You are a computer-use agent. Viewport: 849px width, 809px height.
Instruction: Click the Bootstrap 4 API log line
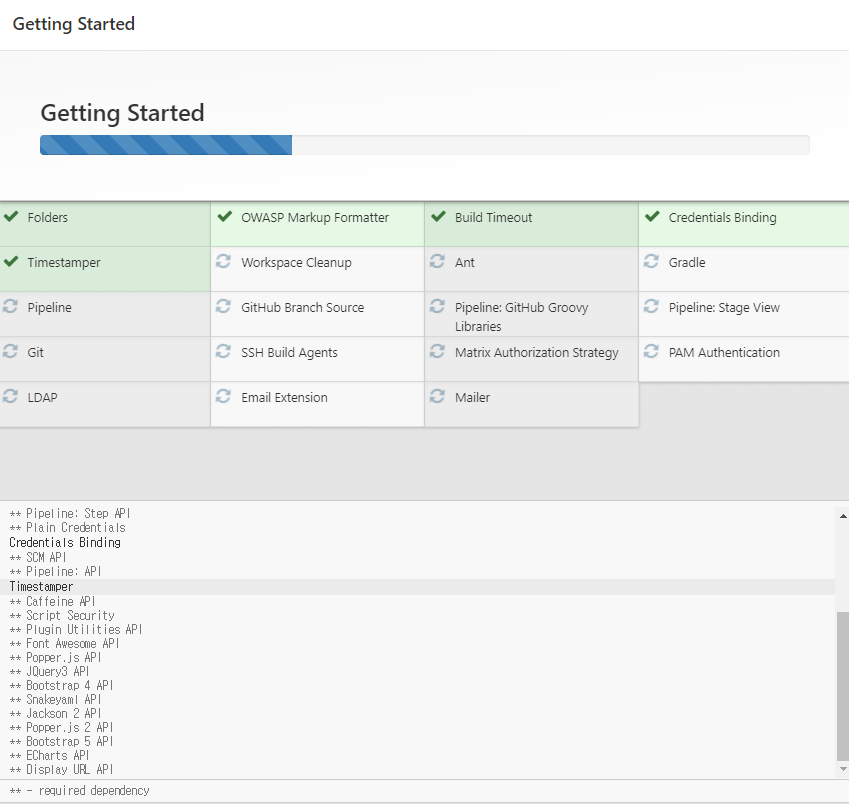[x=61, y=686]
